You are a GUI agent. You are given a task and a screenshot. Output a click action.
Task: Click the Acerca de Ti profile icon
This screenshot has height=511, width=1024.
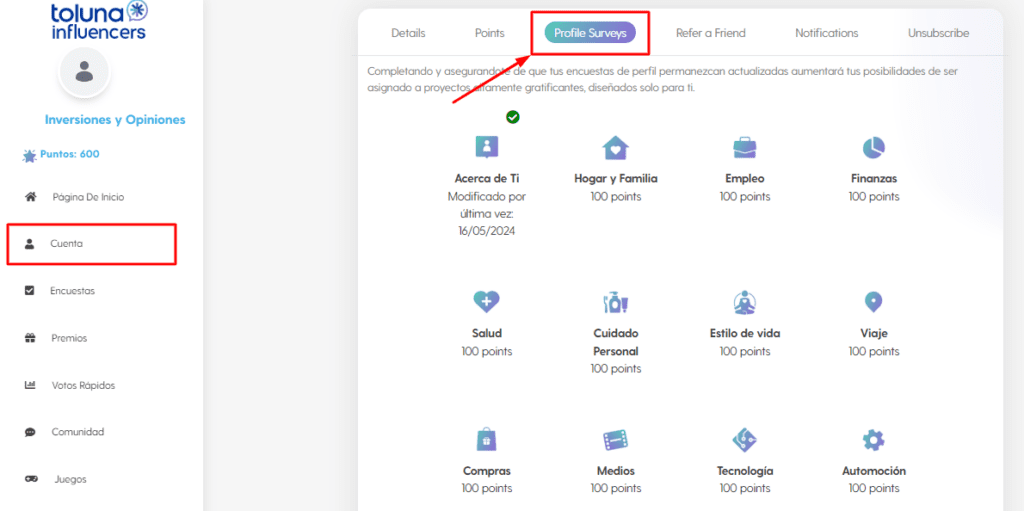486,148
